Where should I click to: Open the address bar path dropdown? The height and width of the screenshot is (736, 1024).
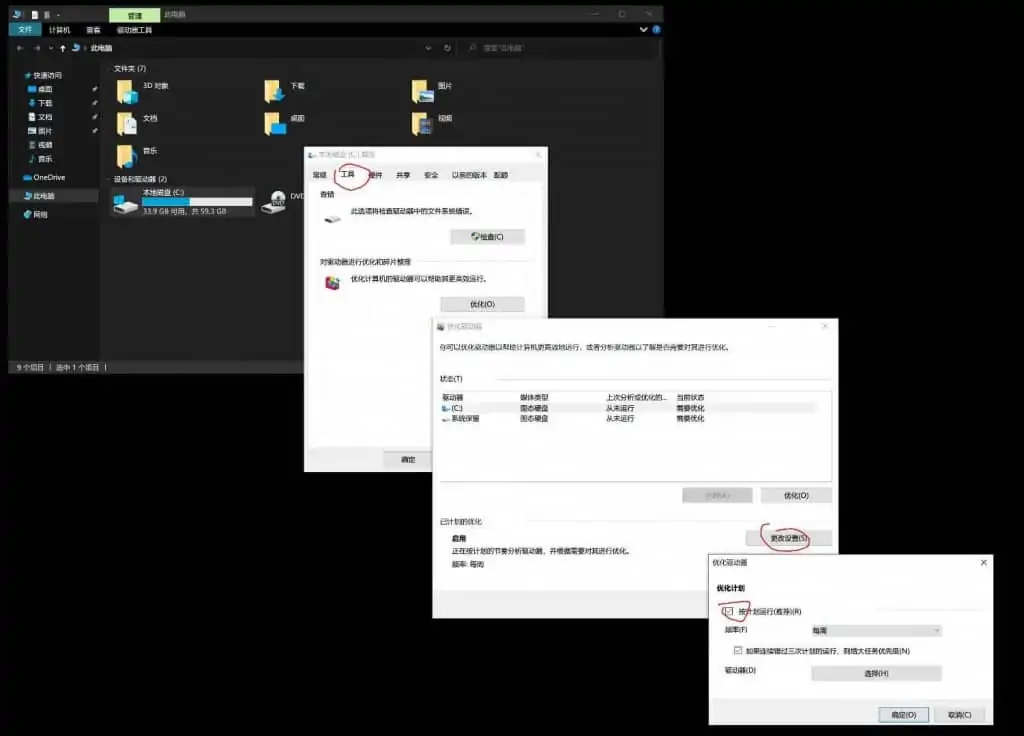pos(430,47)
